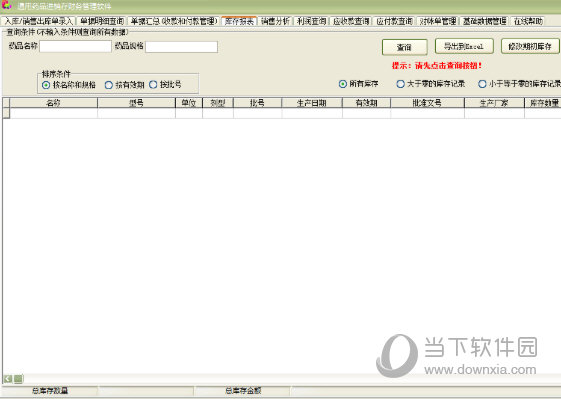561x399 pixels.
Task: Focus the 药品规格 input field
Action: (181, 47)
